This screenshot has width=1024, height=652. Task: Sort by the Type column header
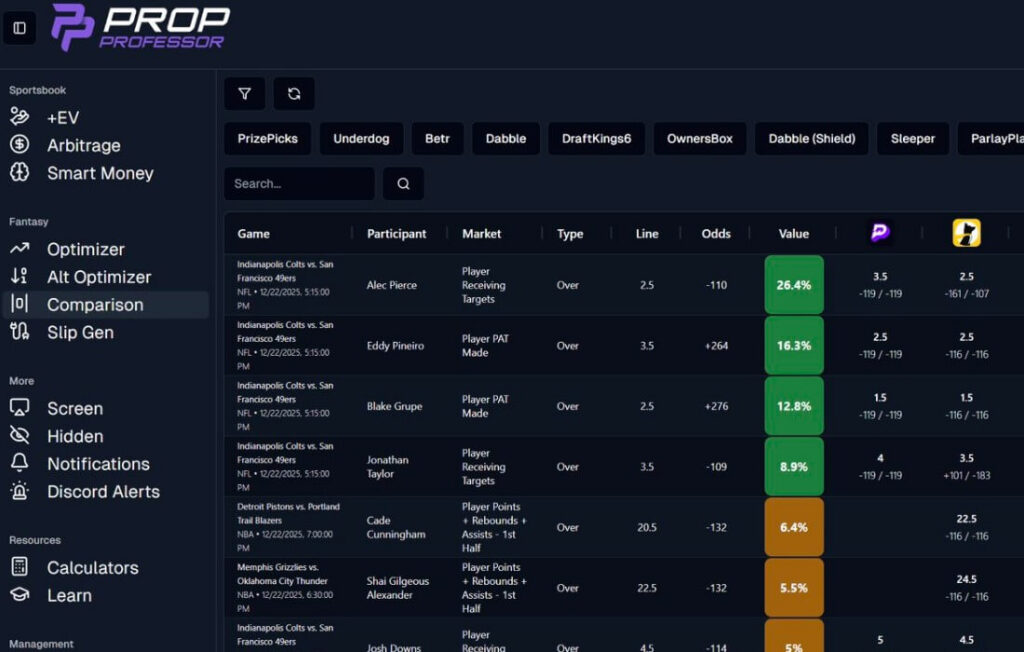click(x=570, y=234)
